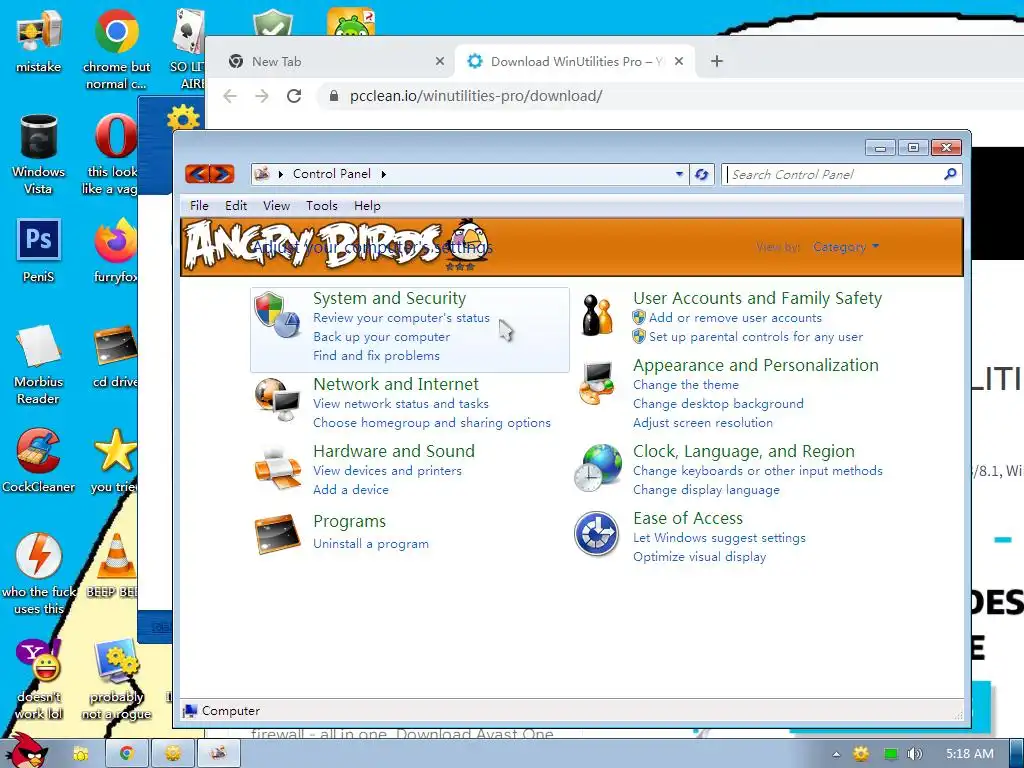Open the Edit menu
Screen dimensions: 1024x768
tap(236, 206)
